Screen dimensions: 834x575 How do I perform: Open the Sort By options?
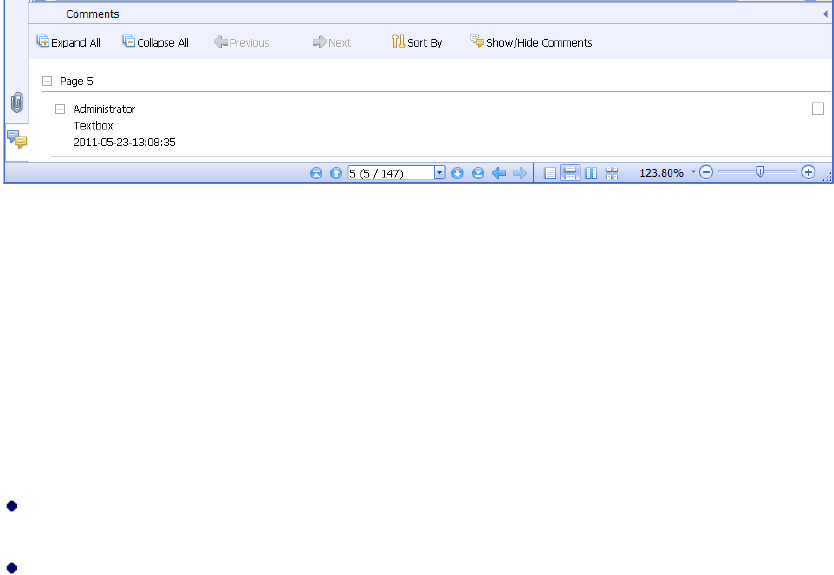[416, 42]
